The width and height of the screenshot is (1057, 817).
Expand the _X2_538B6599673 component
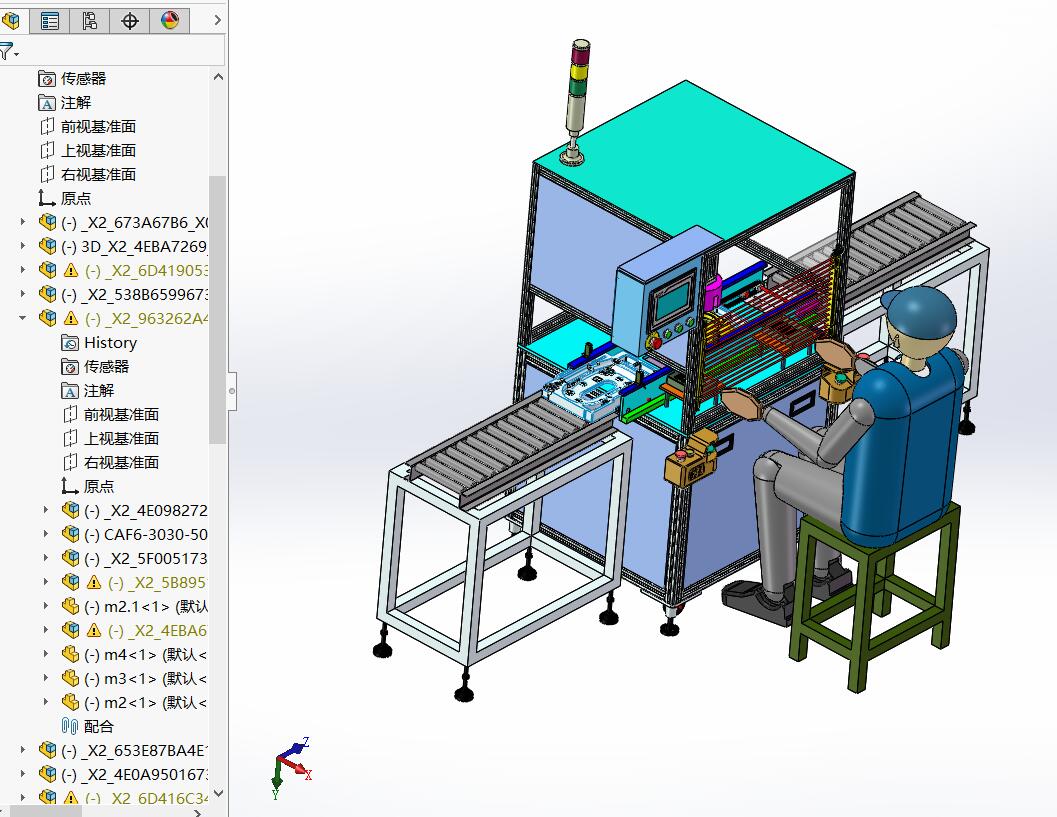click(x=23, y=294)
